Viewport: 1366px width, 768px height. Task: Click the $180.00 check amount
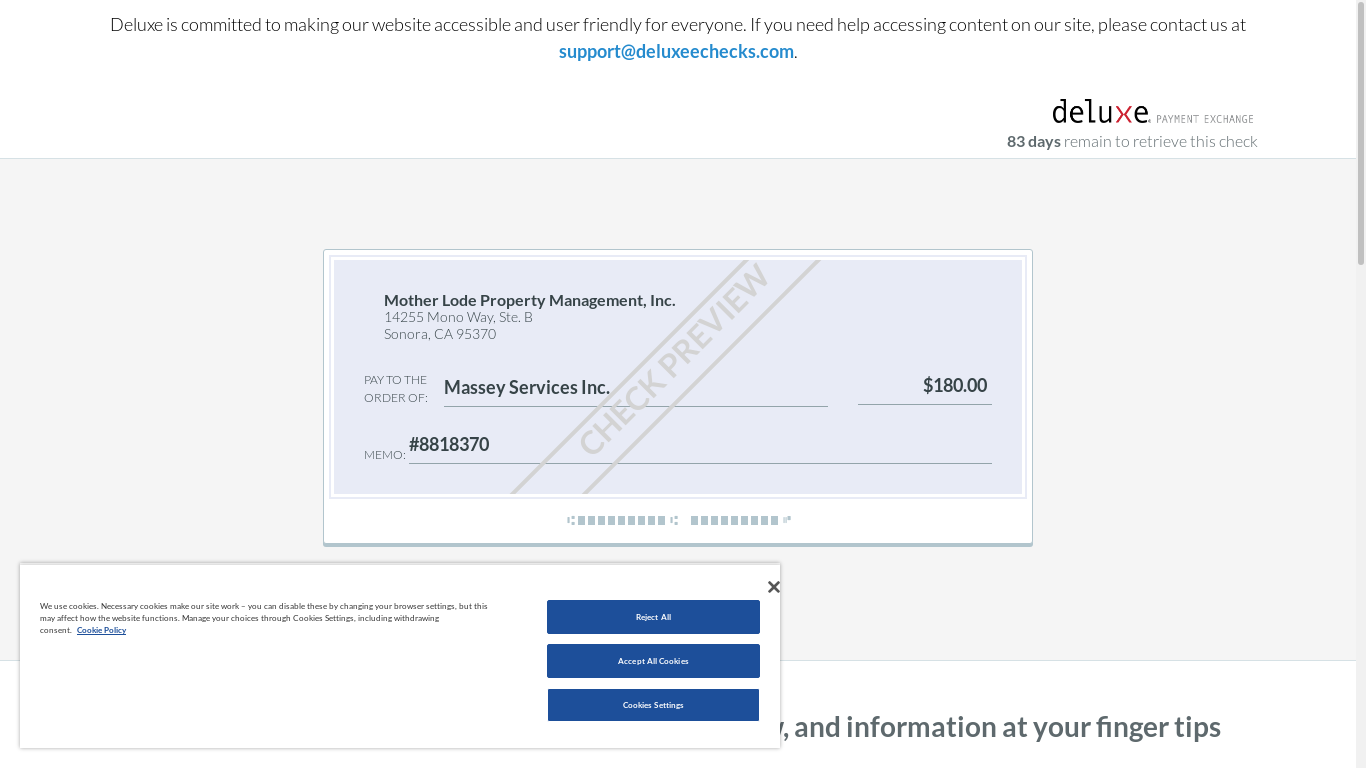(x=955, y=385)
